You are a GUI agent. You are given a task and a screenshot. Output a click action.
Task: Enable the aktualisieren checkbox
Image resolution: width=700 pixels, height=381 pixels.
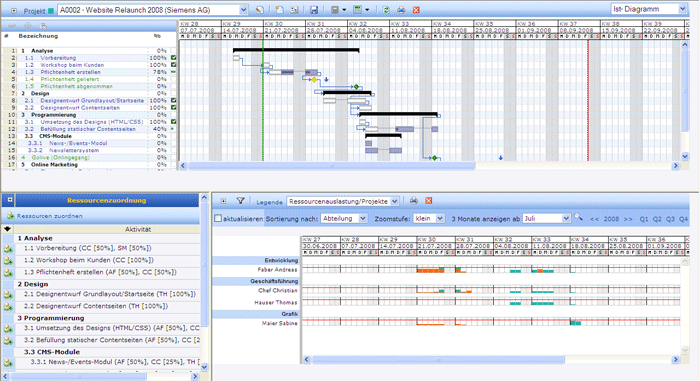point(218,218)
